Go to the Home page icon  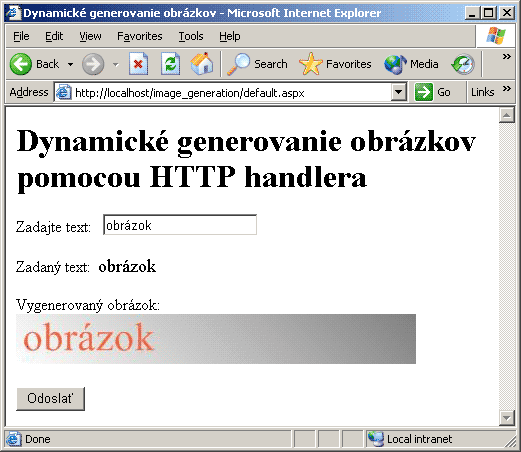pos(202,63)
